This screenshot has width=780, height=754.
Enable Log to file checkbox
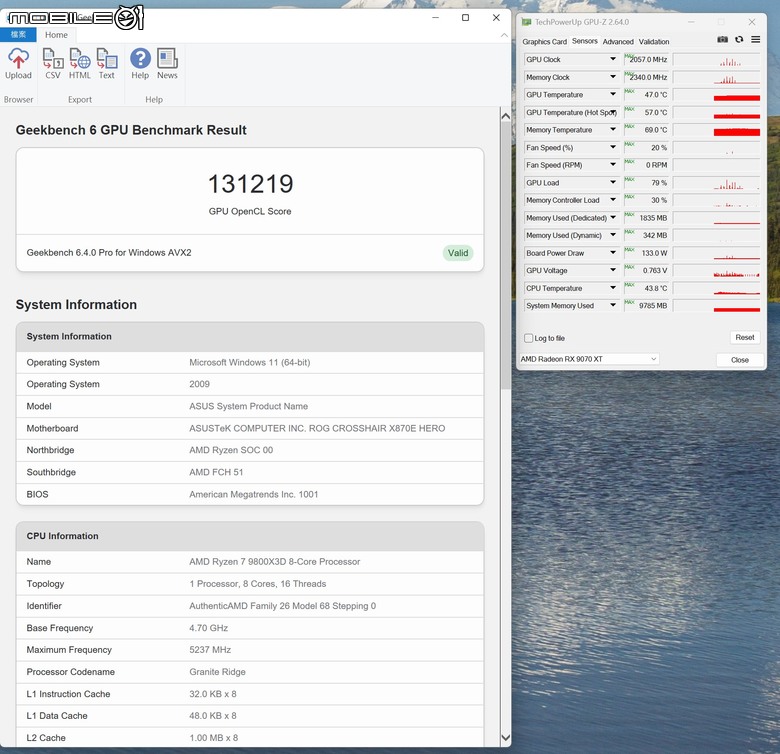528,338
